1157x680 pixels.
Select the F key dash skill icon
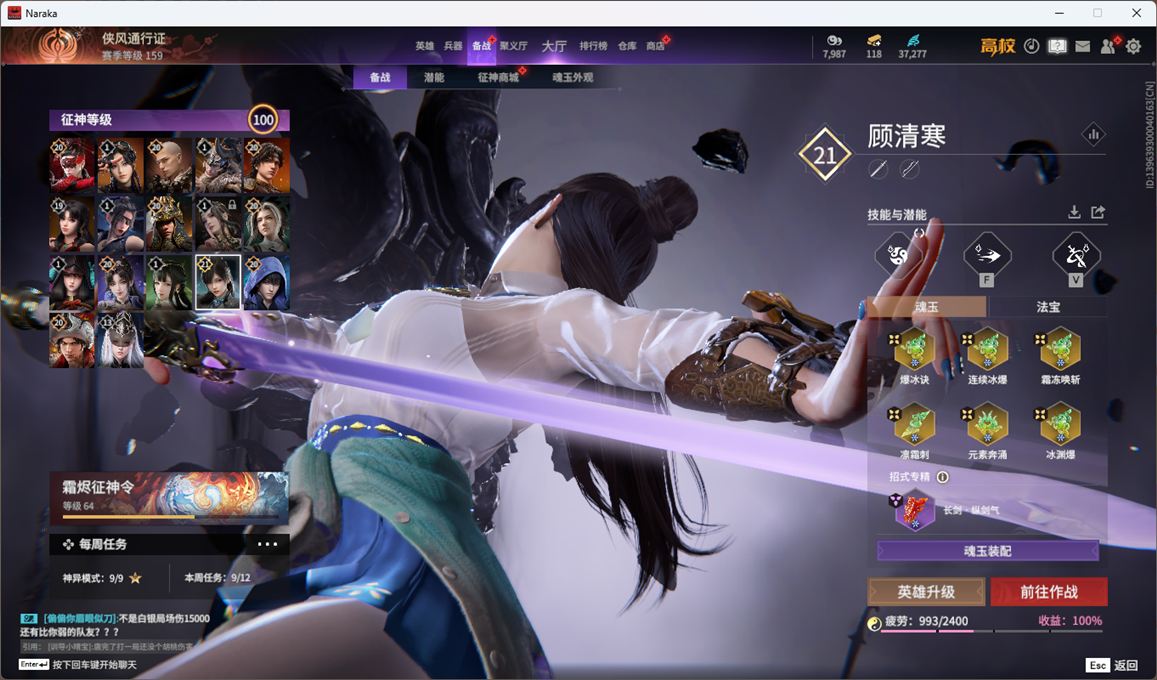tap(987, 256)
